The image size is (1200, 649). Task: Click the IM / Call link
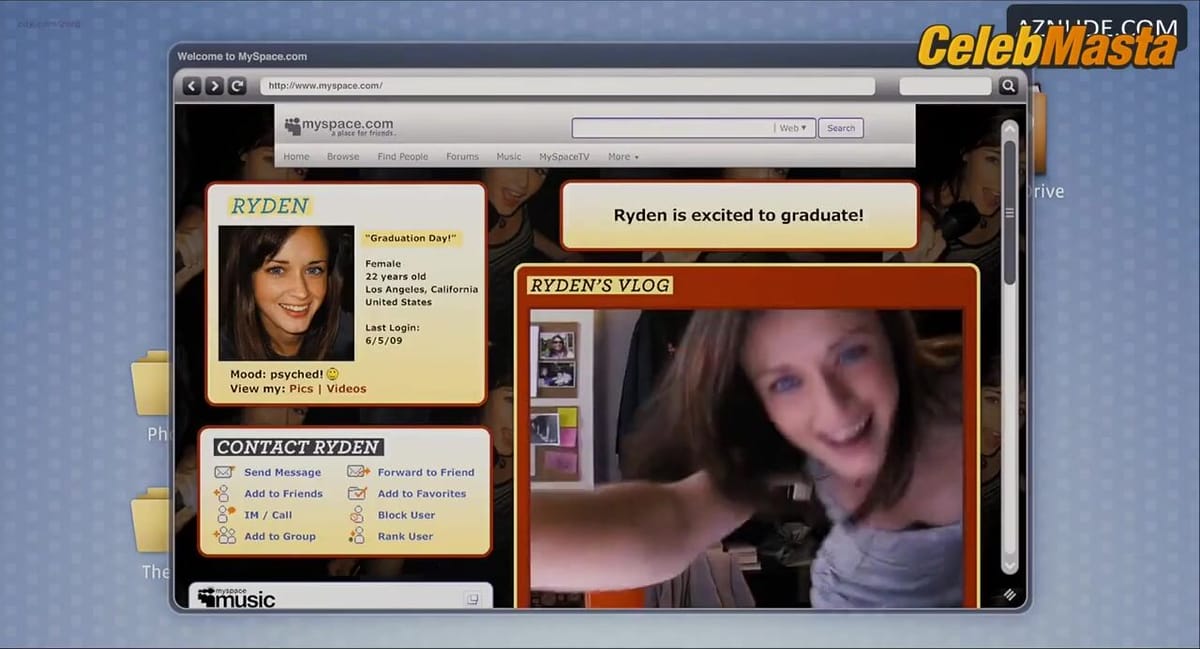(x=268, y=515)
